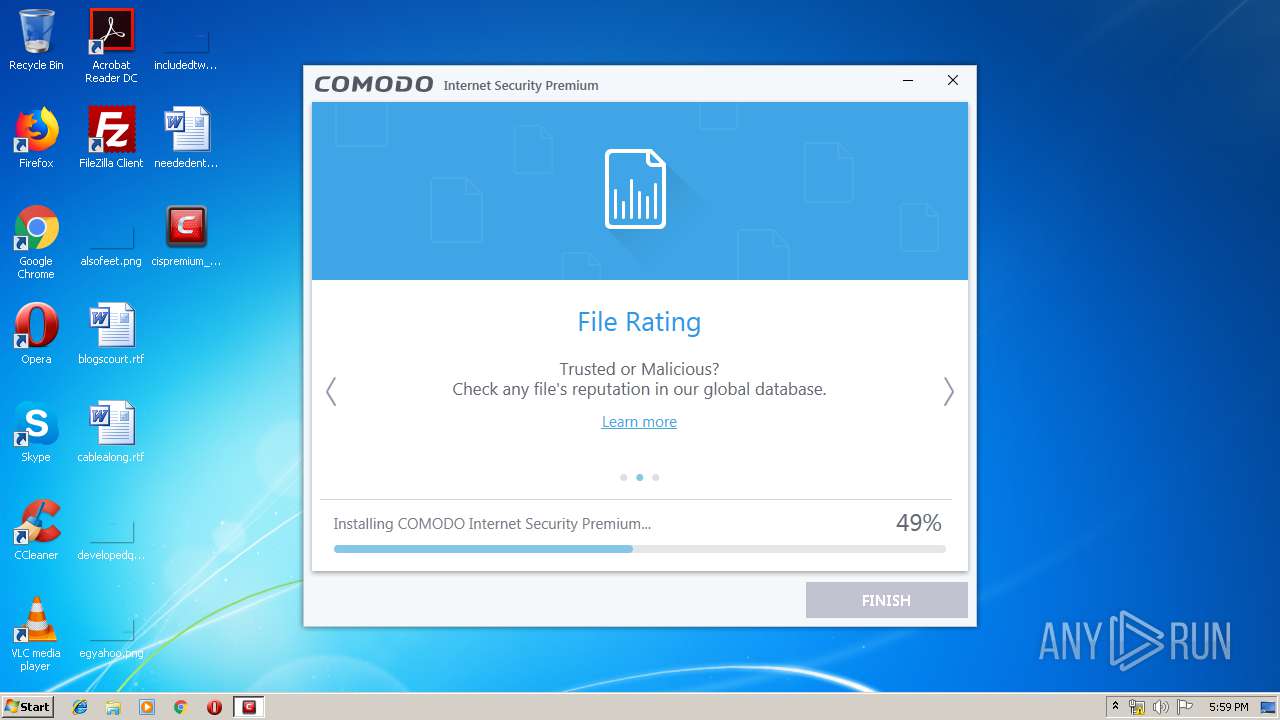Open Action Center flag tray icon

[x=1185, y=707]
